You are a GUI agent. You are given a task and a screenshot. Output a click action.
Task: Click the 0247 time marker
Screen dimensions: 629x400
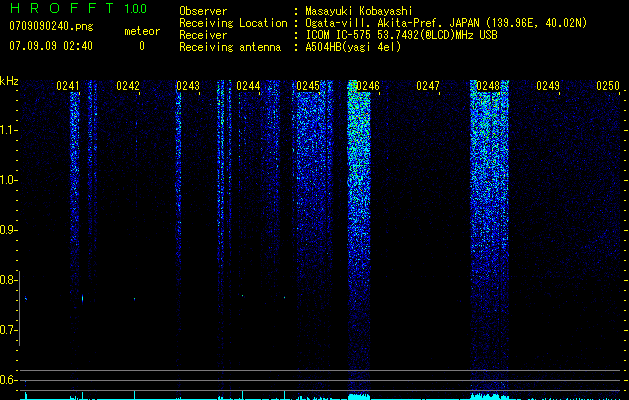[428, 86]
